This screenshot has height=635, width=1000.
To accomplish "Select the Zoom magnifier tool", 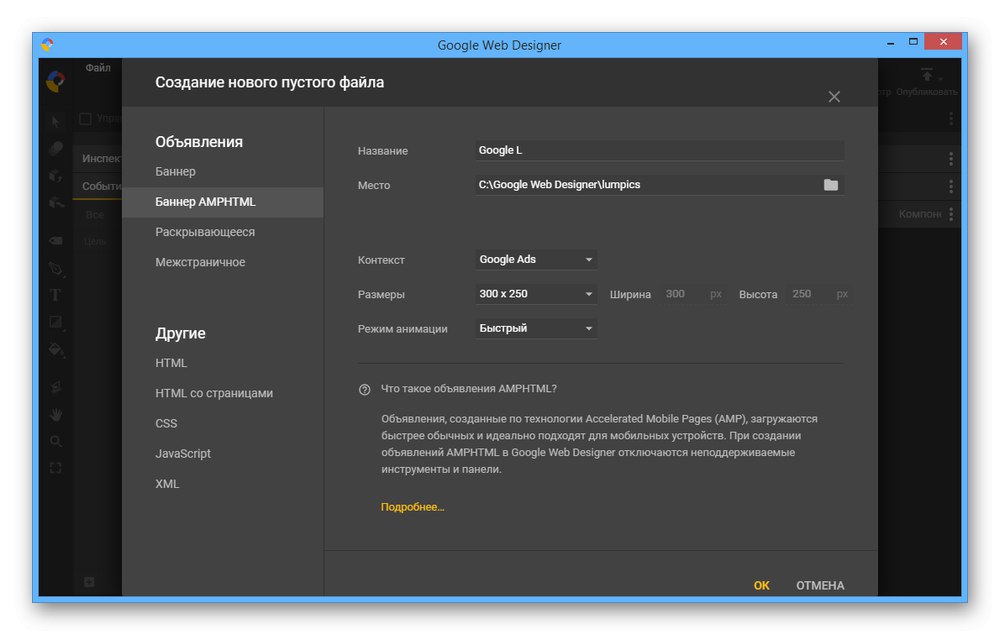I will coord(56,441).
